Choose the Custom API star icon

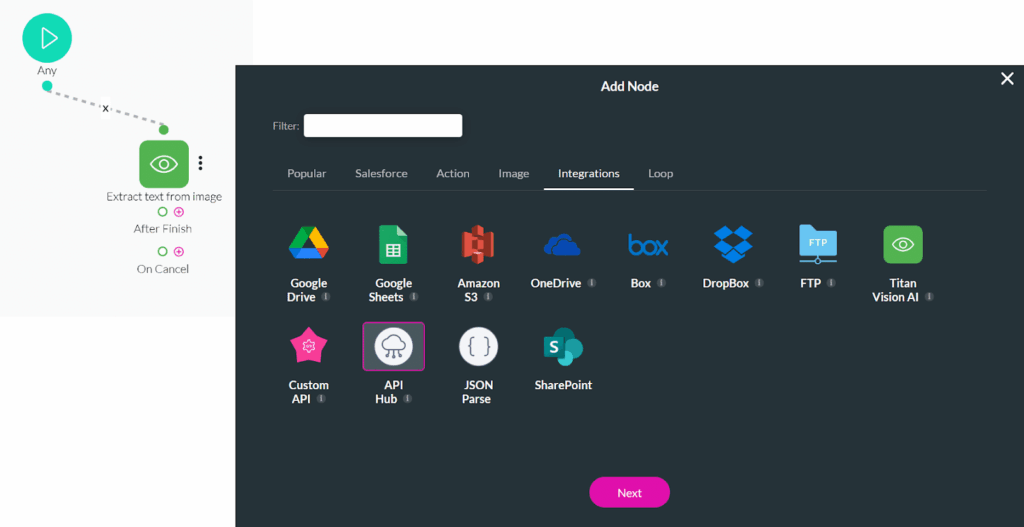308,346
